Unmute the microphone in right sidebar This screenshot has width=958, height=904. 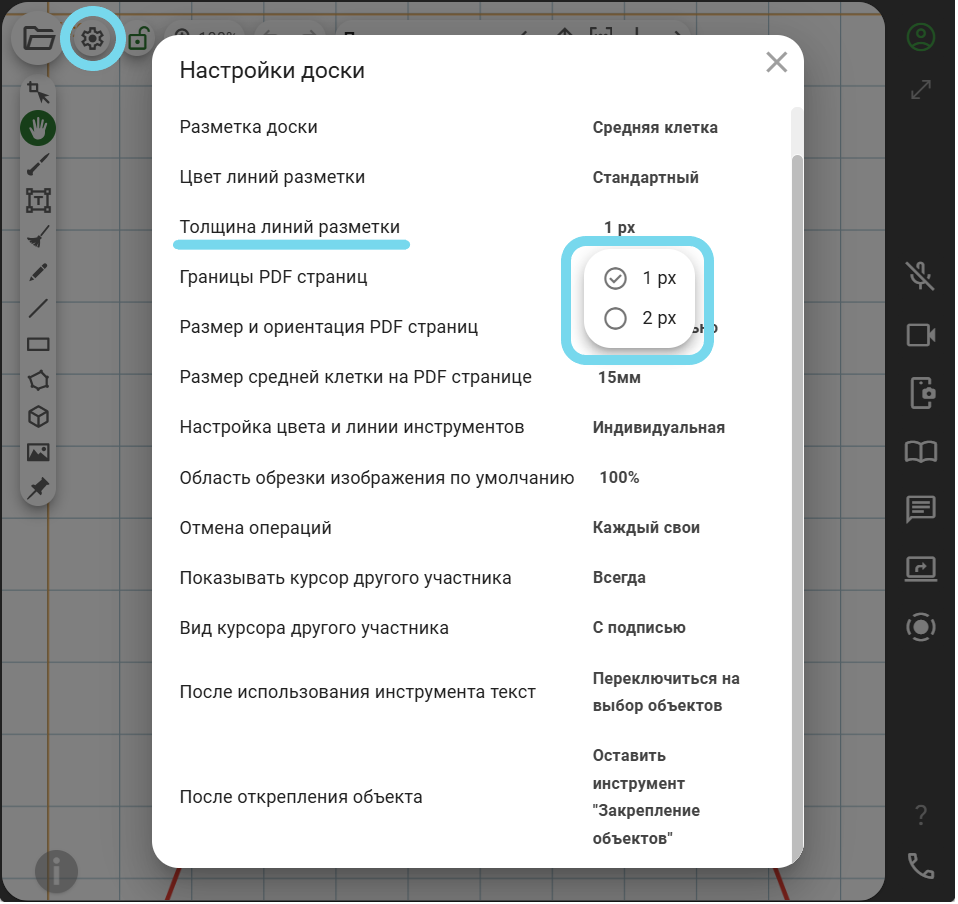click(x=920, y=276)
